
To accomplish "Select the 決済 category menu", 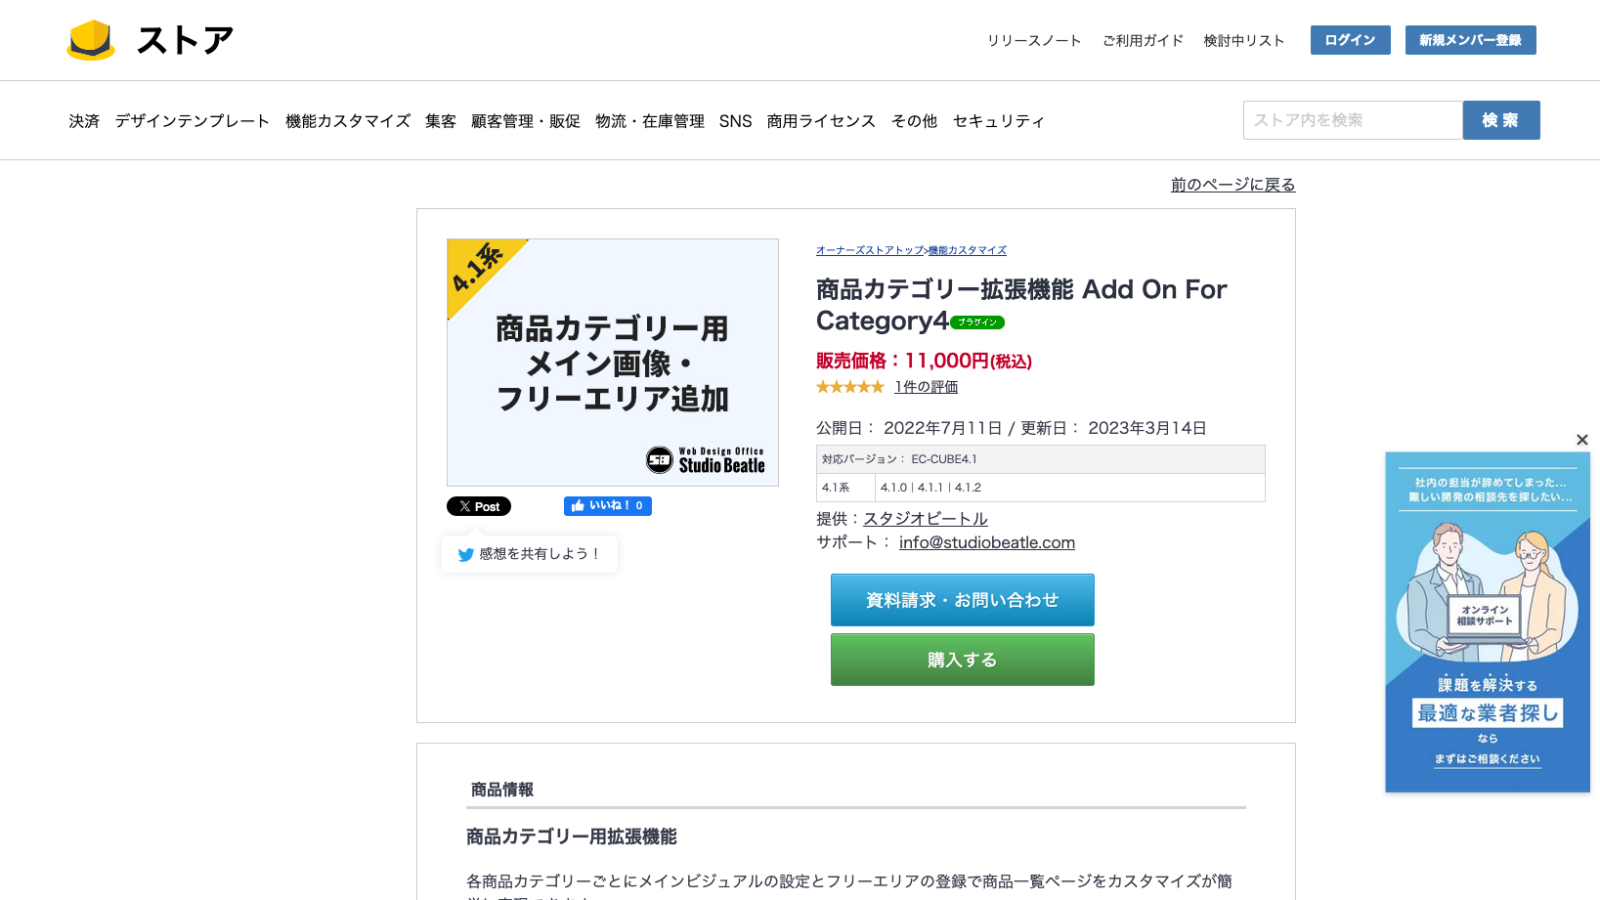I will coord(84,121).
